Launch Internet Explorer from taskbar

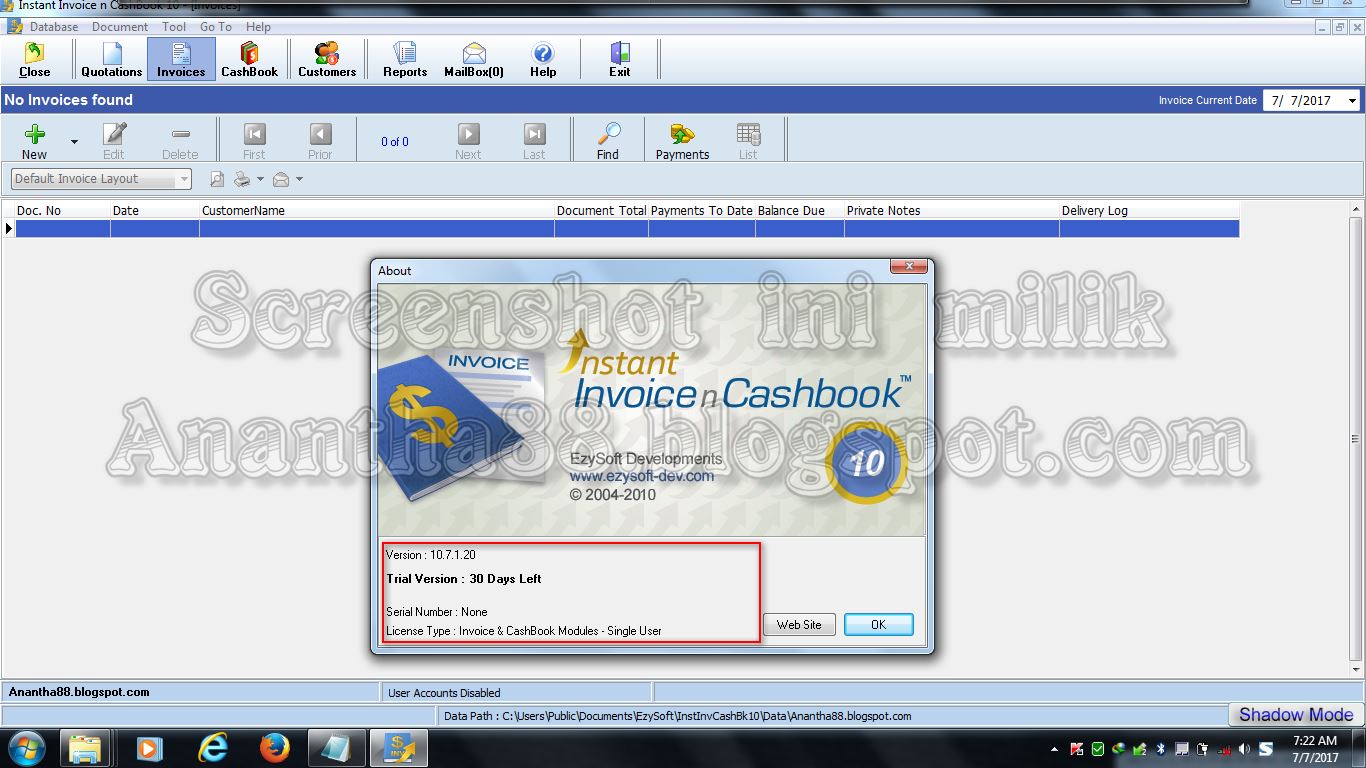click(x=213, y=748)
